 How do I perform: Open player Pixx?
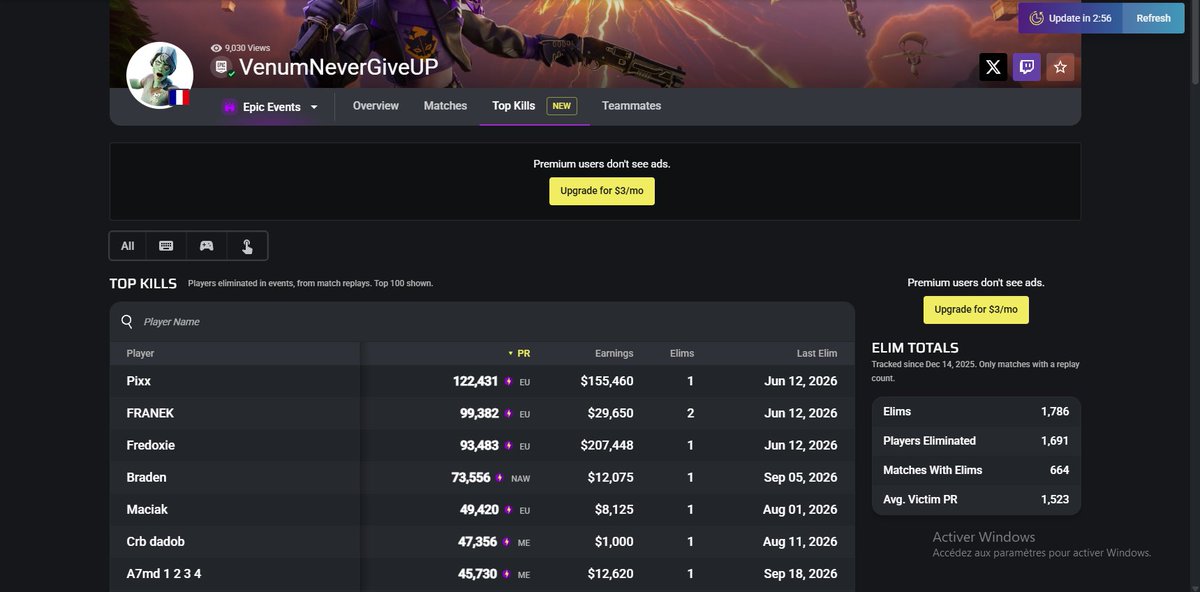pyautogui.click(x=139, y=381)
